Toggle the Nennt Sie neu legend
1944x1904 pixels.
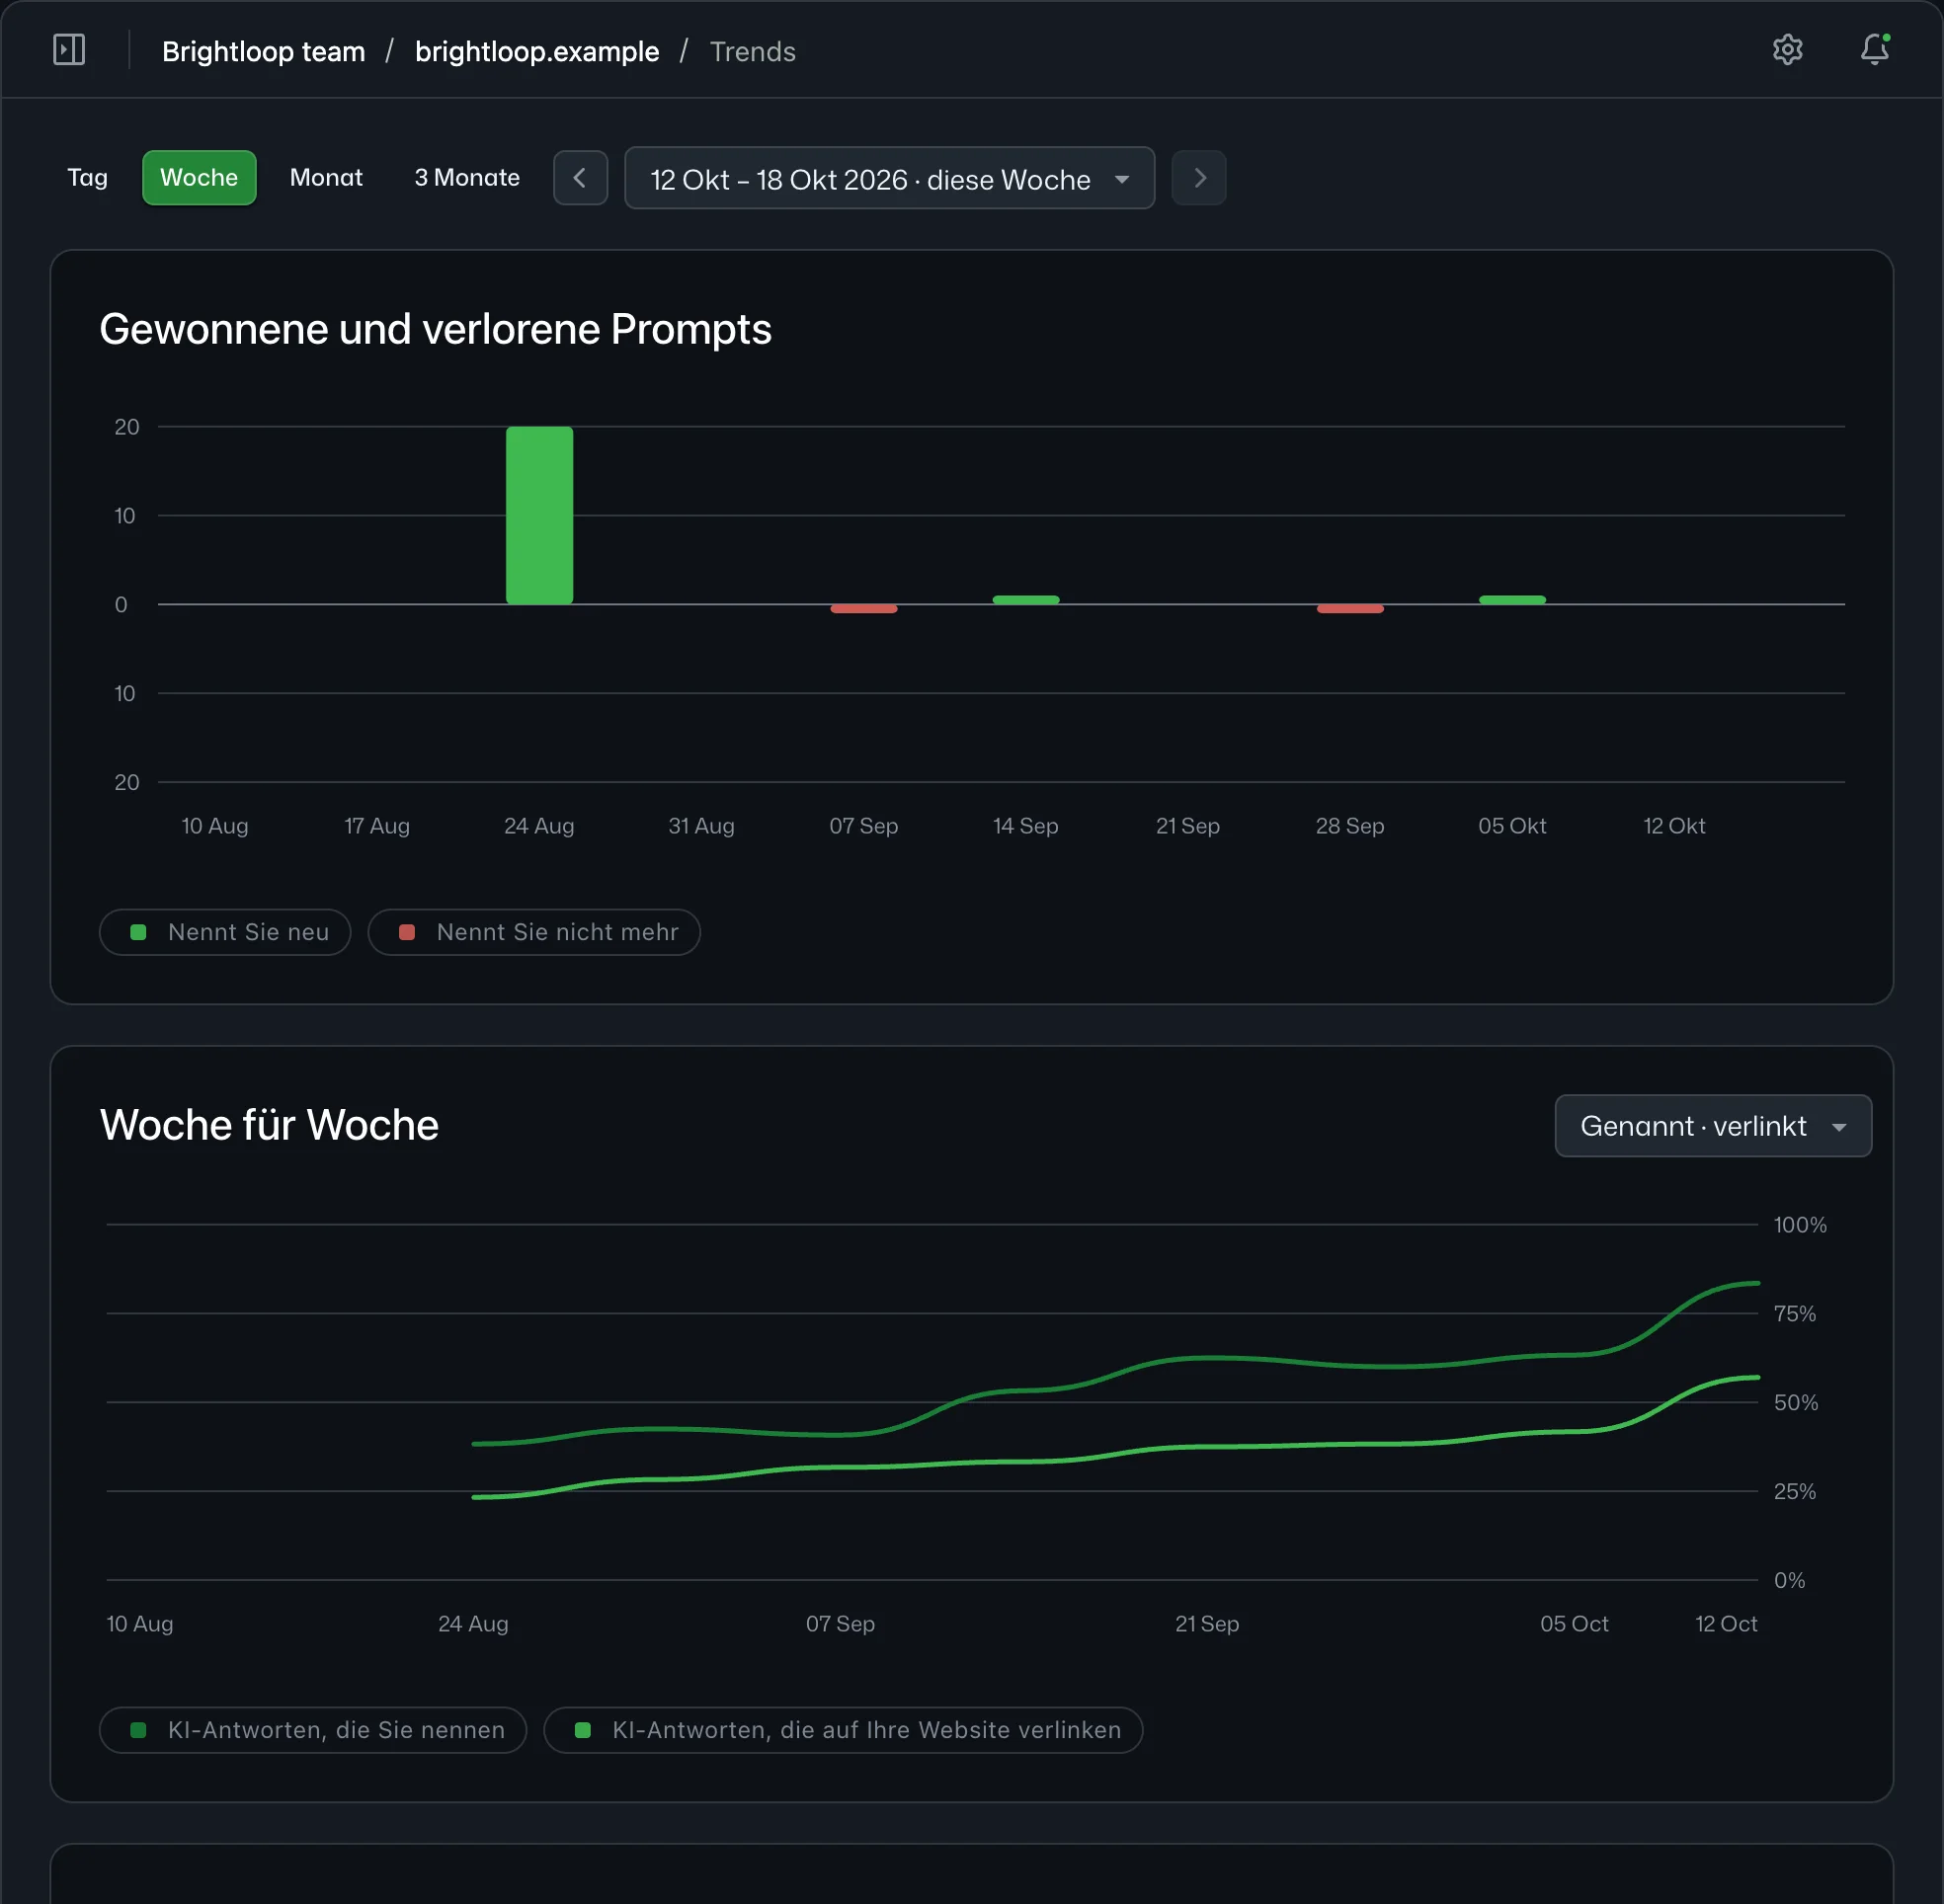(225, 932)
